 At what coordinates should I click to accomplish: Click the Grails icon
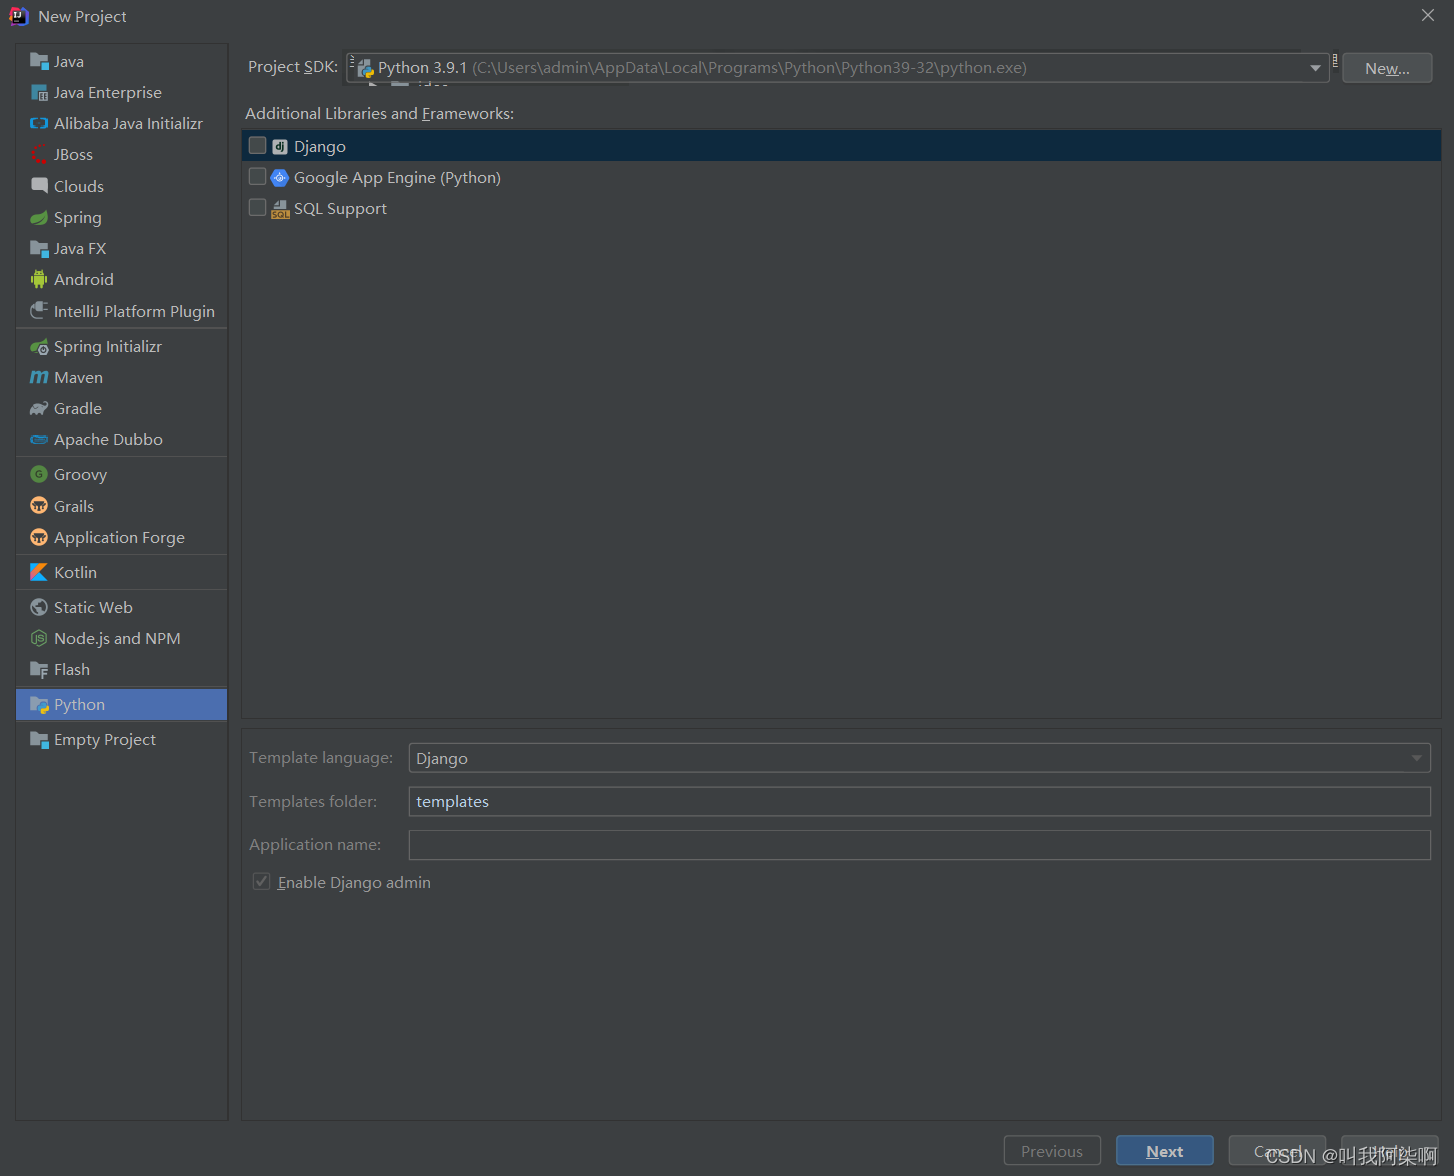(39, 506)
